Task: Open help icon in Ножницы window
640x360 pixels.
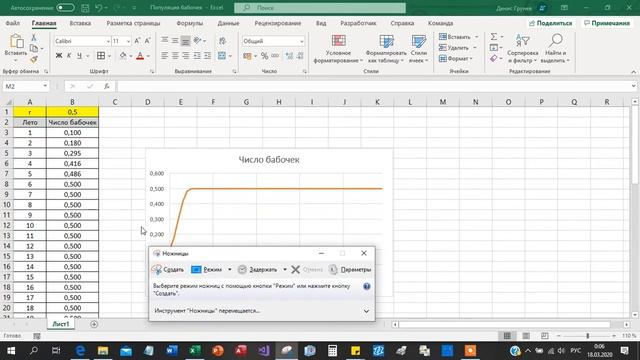Action: pos(367,286)
